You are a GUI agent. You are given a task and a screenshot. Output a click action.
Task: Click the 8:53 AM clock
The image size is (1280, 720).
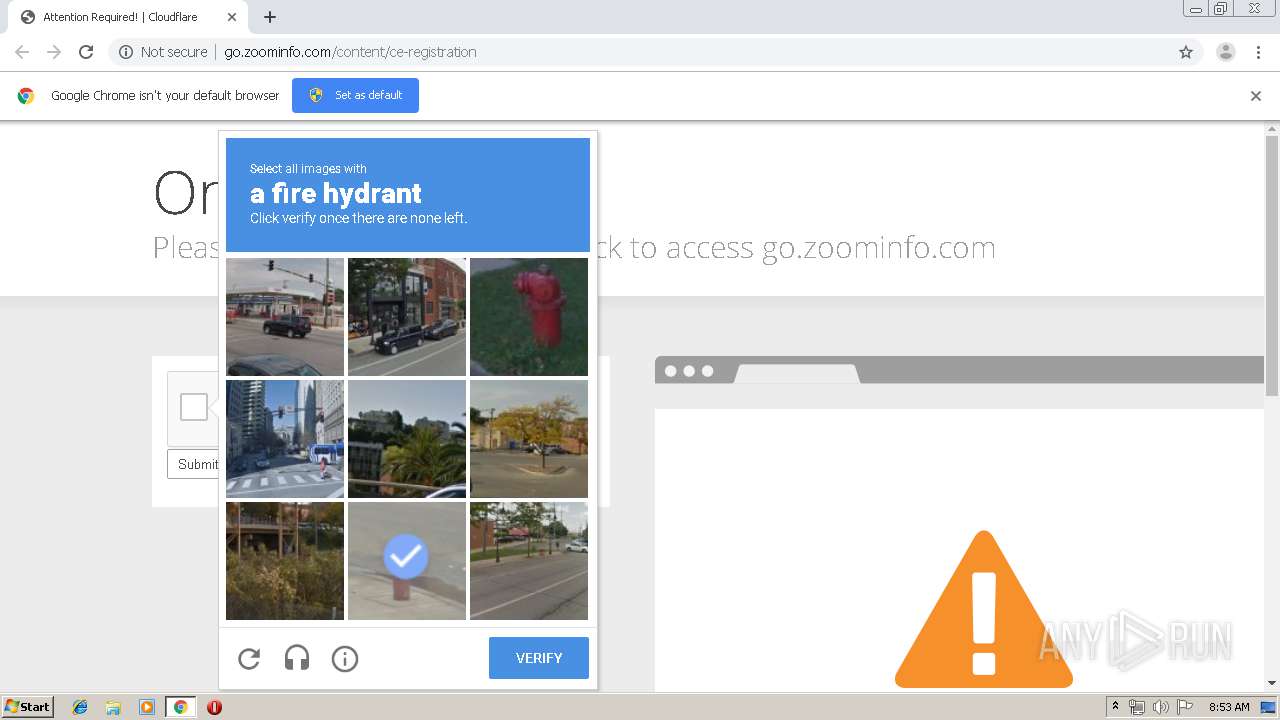(x=1229, y=707)
